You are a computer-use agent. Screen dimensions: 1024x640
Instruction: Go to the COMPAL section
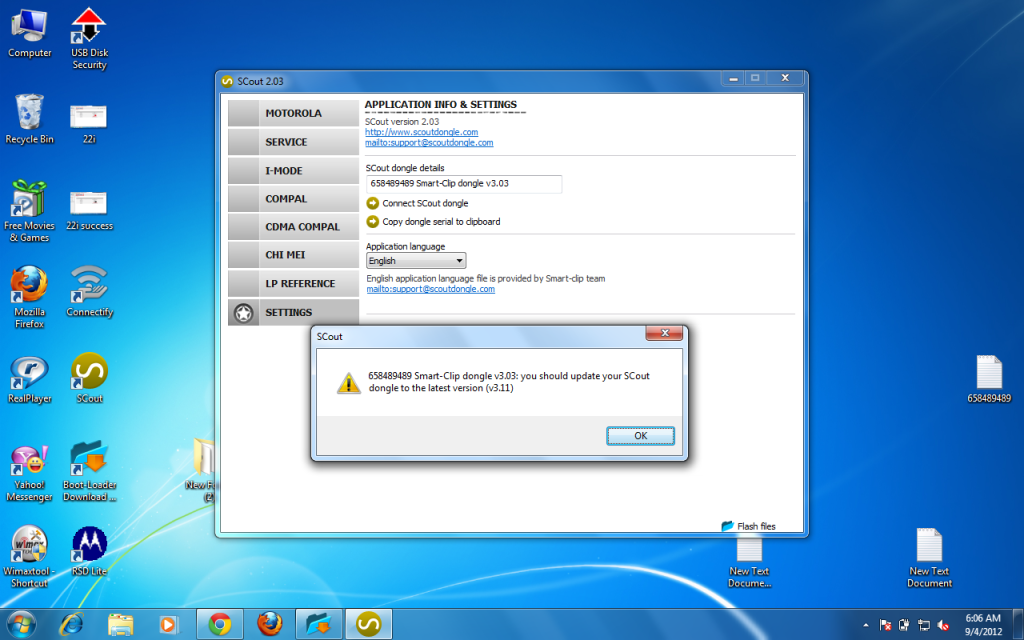(293, 199)
